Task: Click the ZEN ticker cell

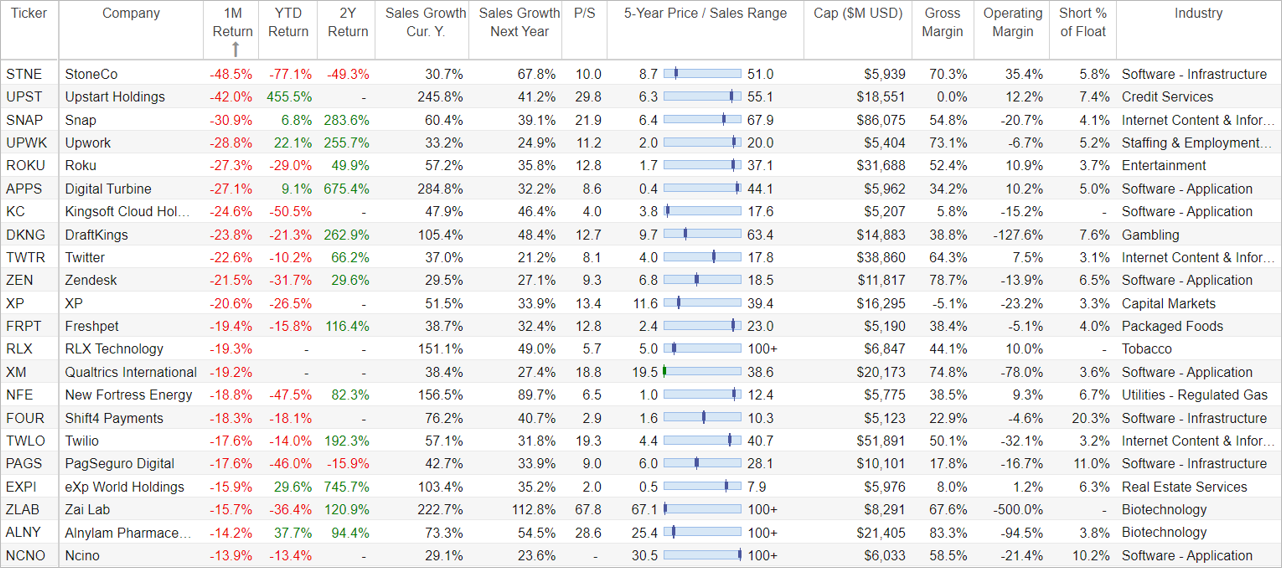Action: pos(20,281)
